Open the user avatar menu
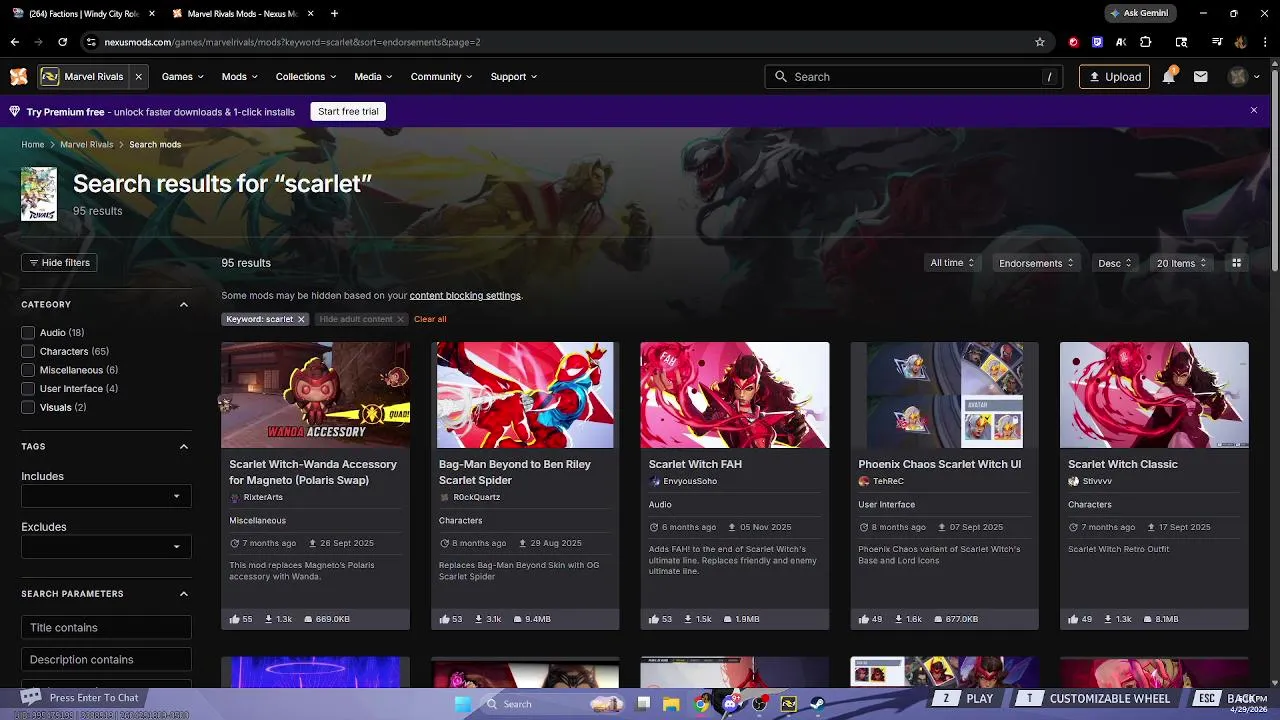Image resolution: width=1280 pixels, height=720 pixels. click(1244, 77)
